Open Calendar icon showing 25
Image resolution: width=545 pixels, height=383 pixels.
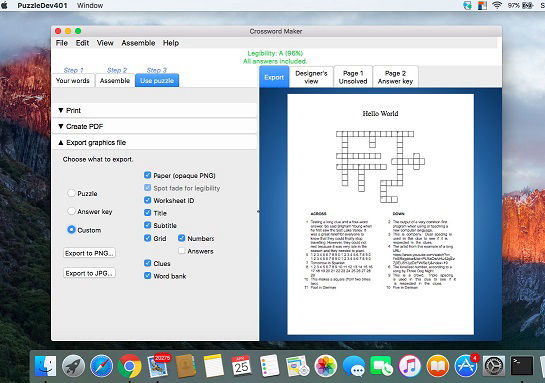pos(241,366)
